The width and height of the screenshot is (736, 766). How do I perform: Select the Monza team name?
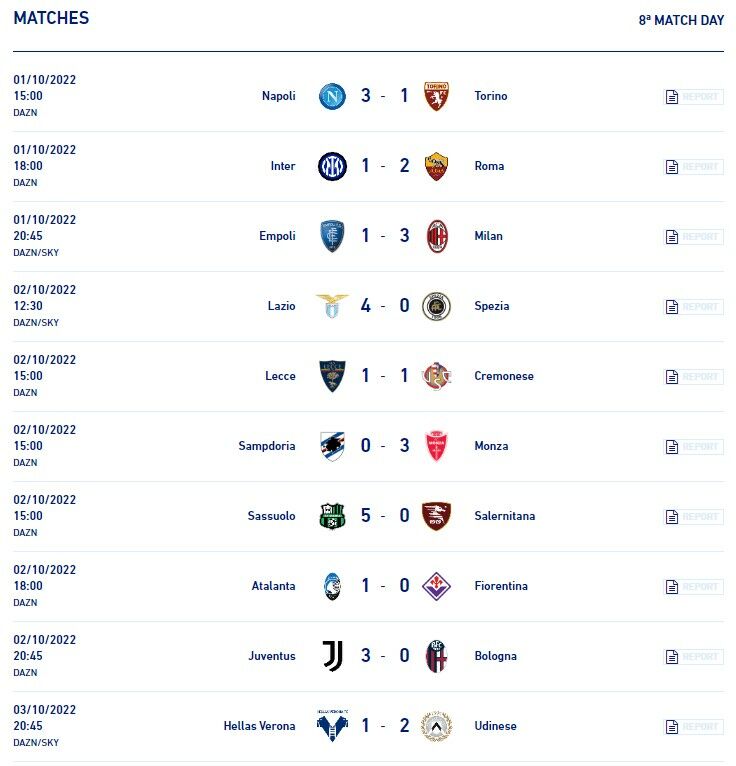click(x=492, y=446)
